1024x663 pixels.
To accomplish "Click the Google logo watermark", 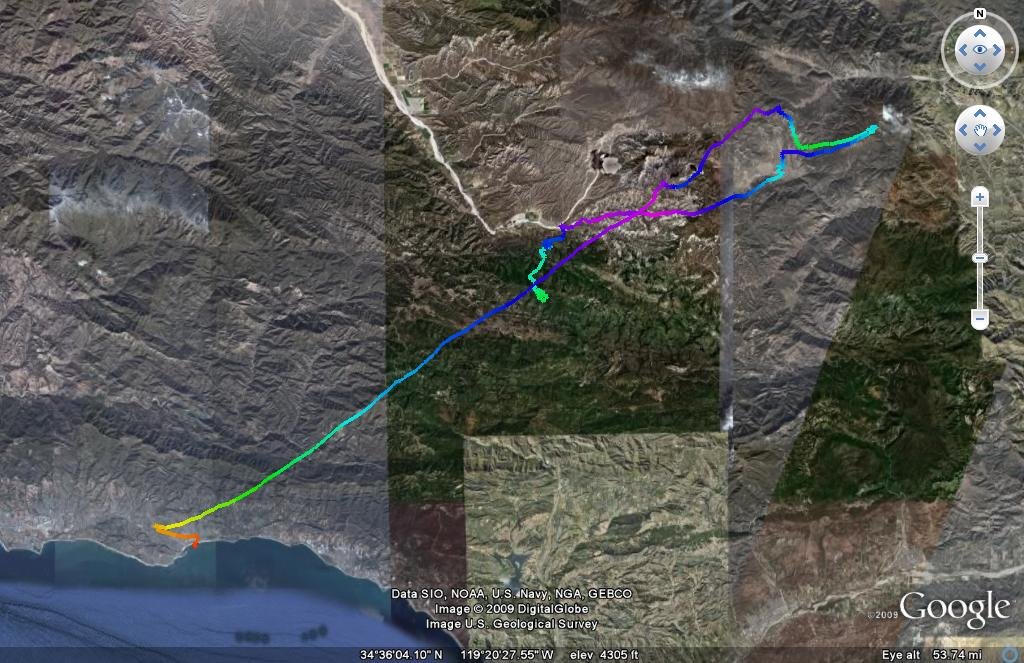I will click(x=955, y=609).
